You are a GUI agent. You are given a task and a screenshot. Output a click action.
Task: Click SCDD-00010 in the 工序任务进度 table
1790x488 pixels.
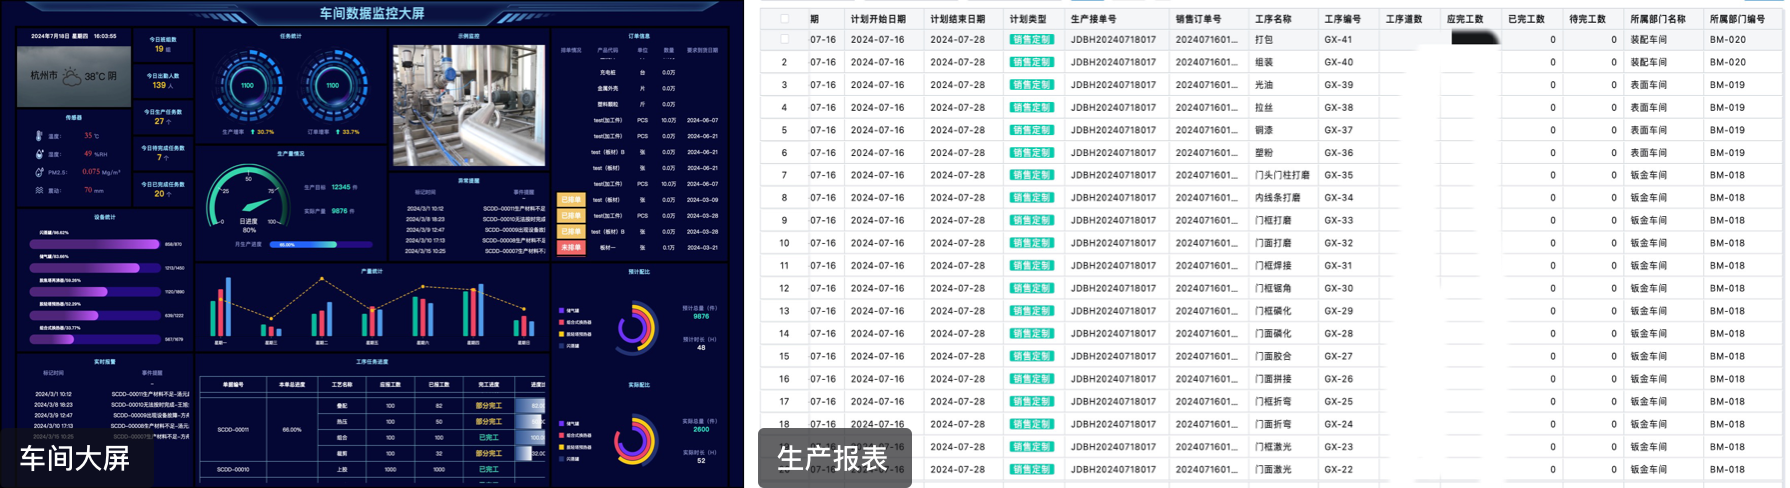233,469
